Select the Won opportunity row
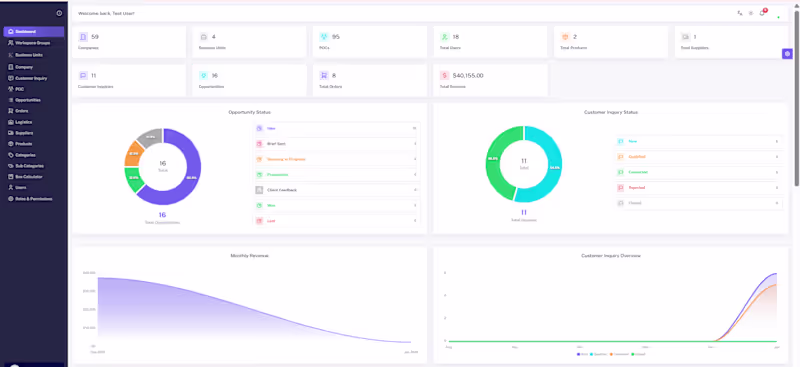The image size is (800, 367). click(337, 205)
